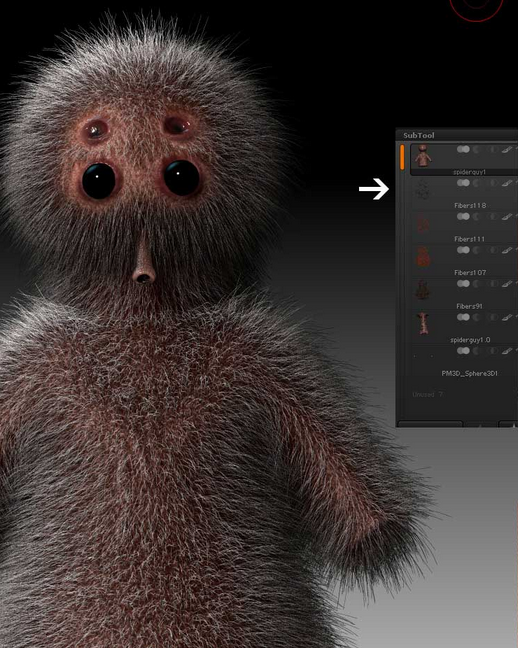The height and width of the screenshot is (648, 518).
Task: Click the paintbrush icon on Fibers111 row
Action: point(507,217)
